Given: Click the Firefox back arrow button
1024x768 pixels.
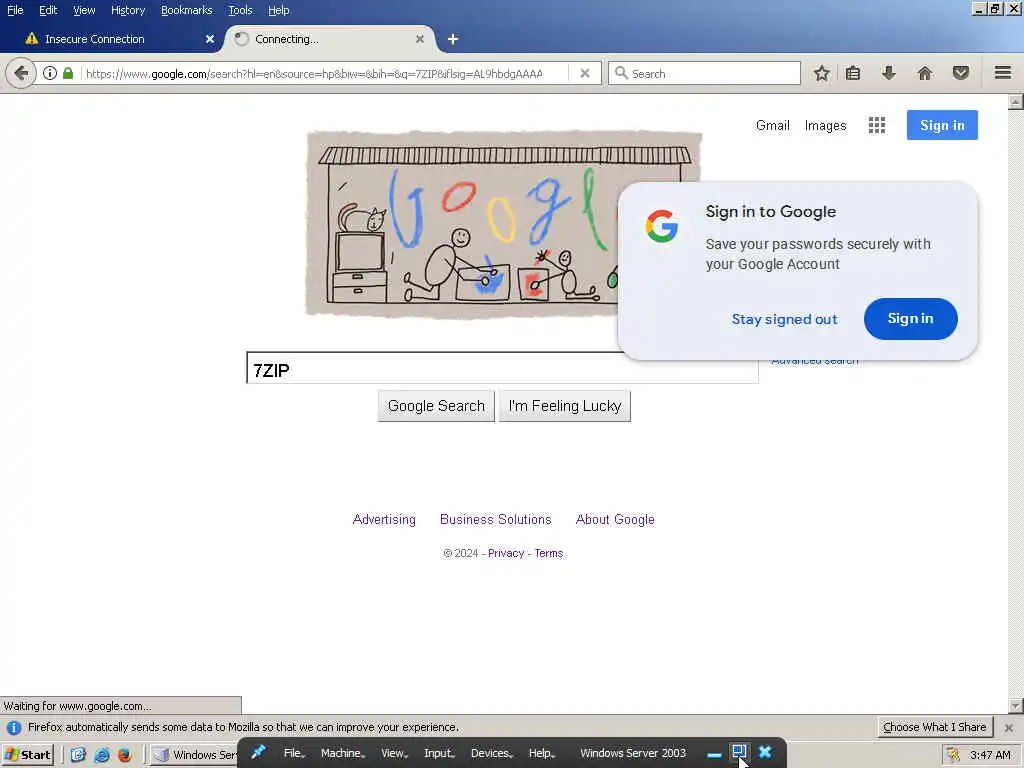Looking at the screenshot, I should click(20, 73).
